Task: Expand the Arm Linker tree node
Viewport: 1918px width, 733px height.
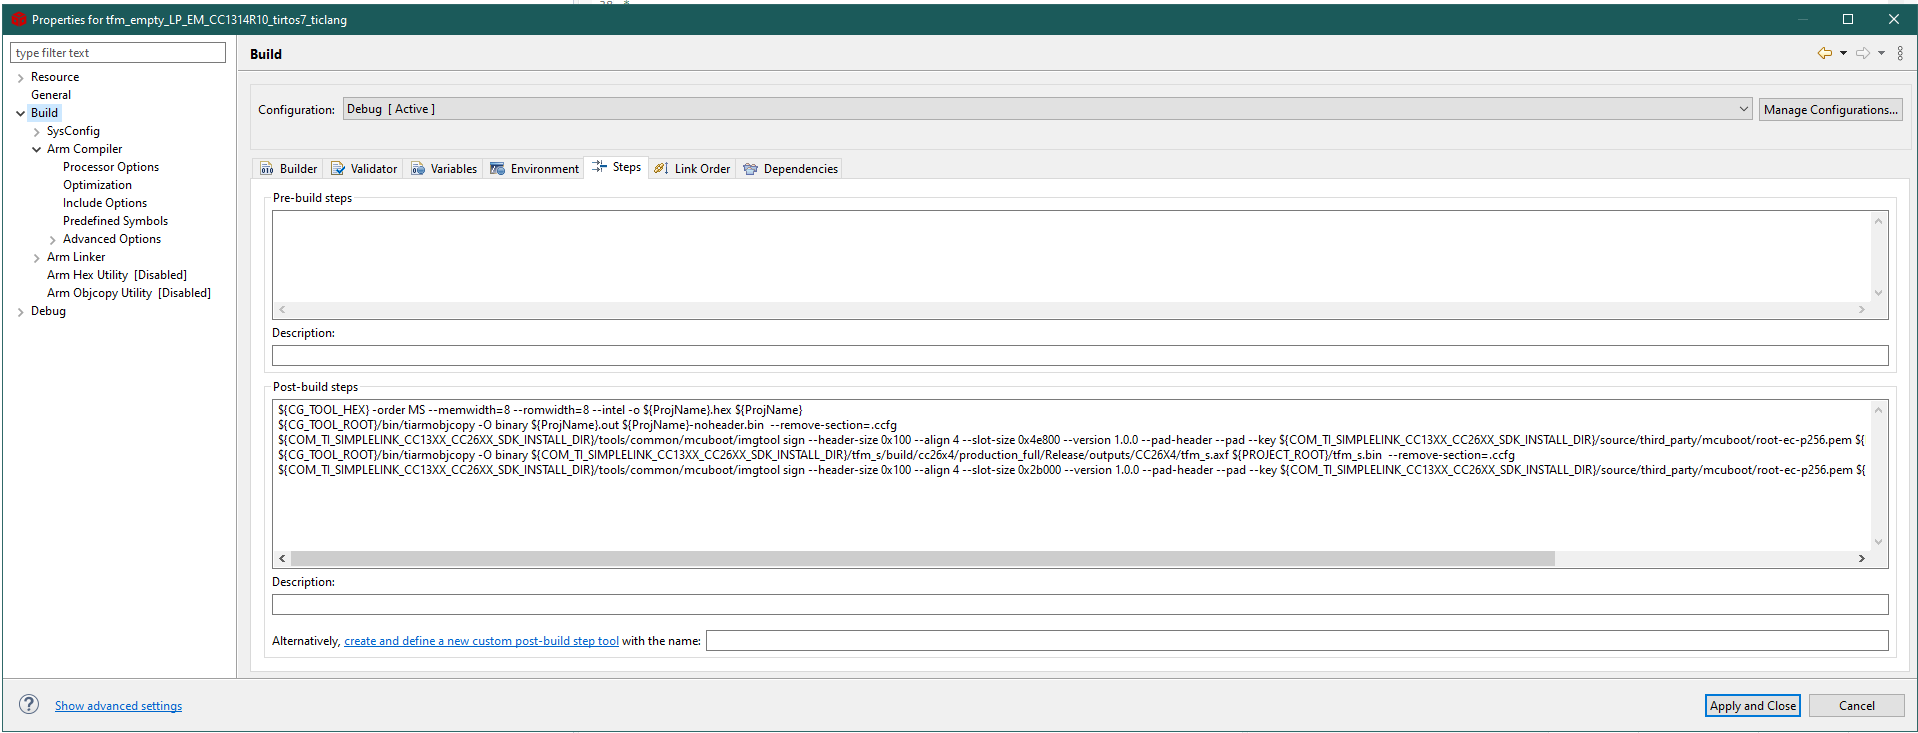Action: pos(37,258)
